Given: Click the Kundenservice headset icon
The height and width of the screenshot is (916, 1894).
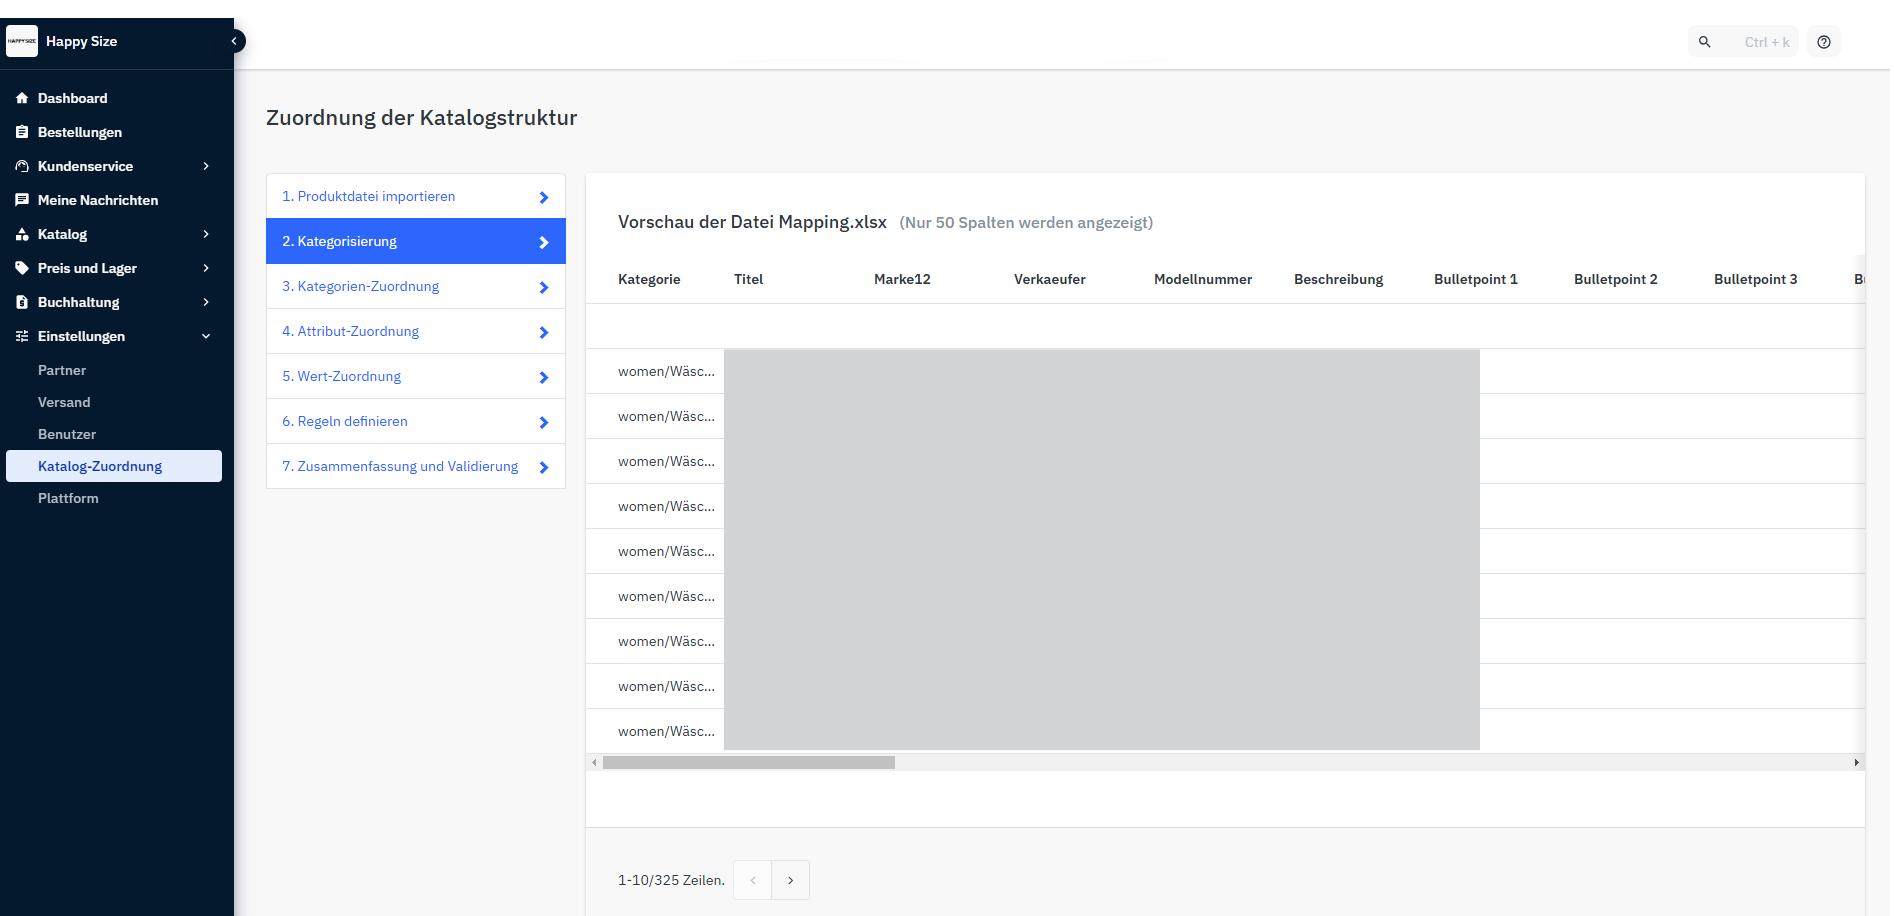Looking at the screenshot, I should pyautogui.click(x=22, y=166).
